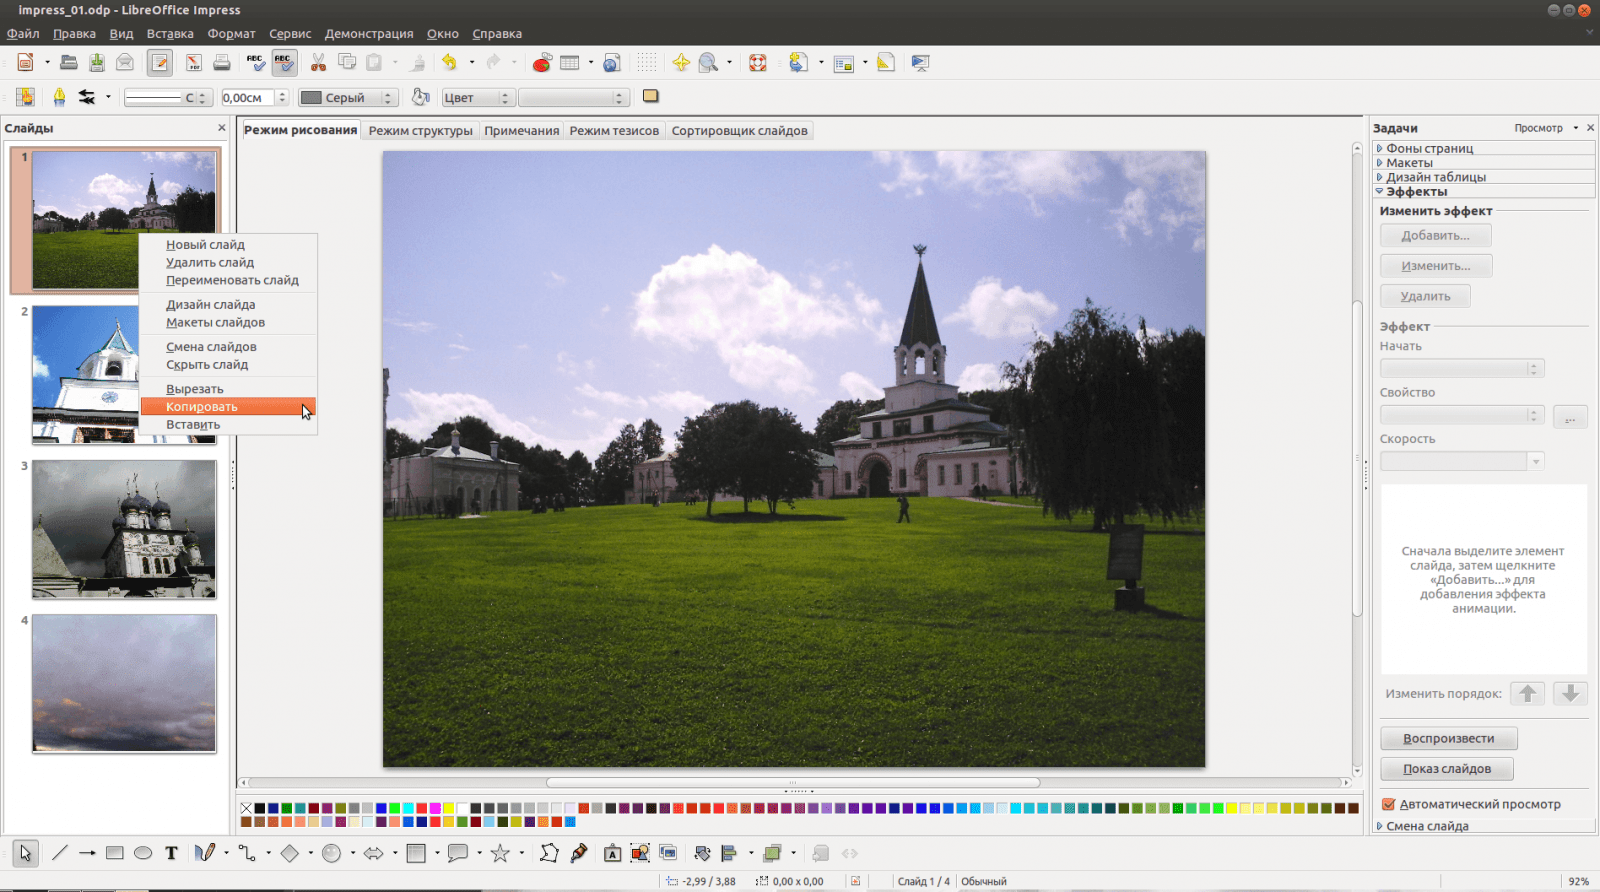
Task: Toggle the Edit file mode button
Action: [x=160, y=63]
